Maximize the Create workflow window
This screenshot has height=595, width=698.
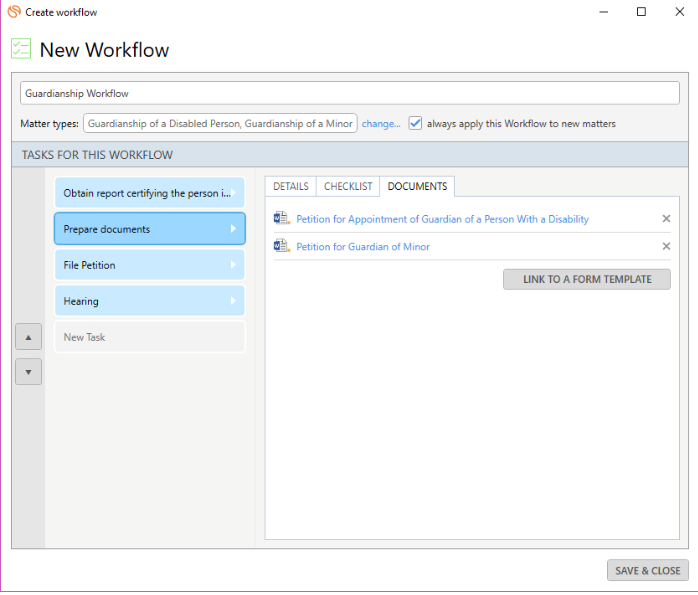pos(641,12)
